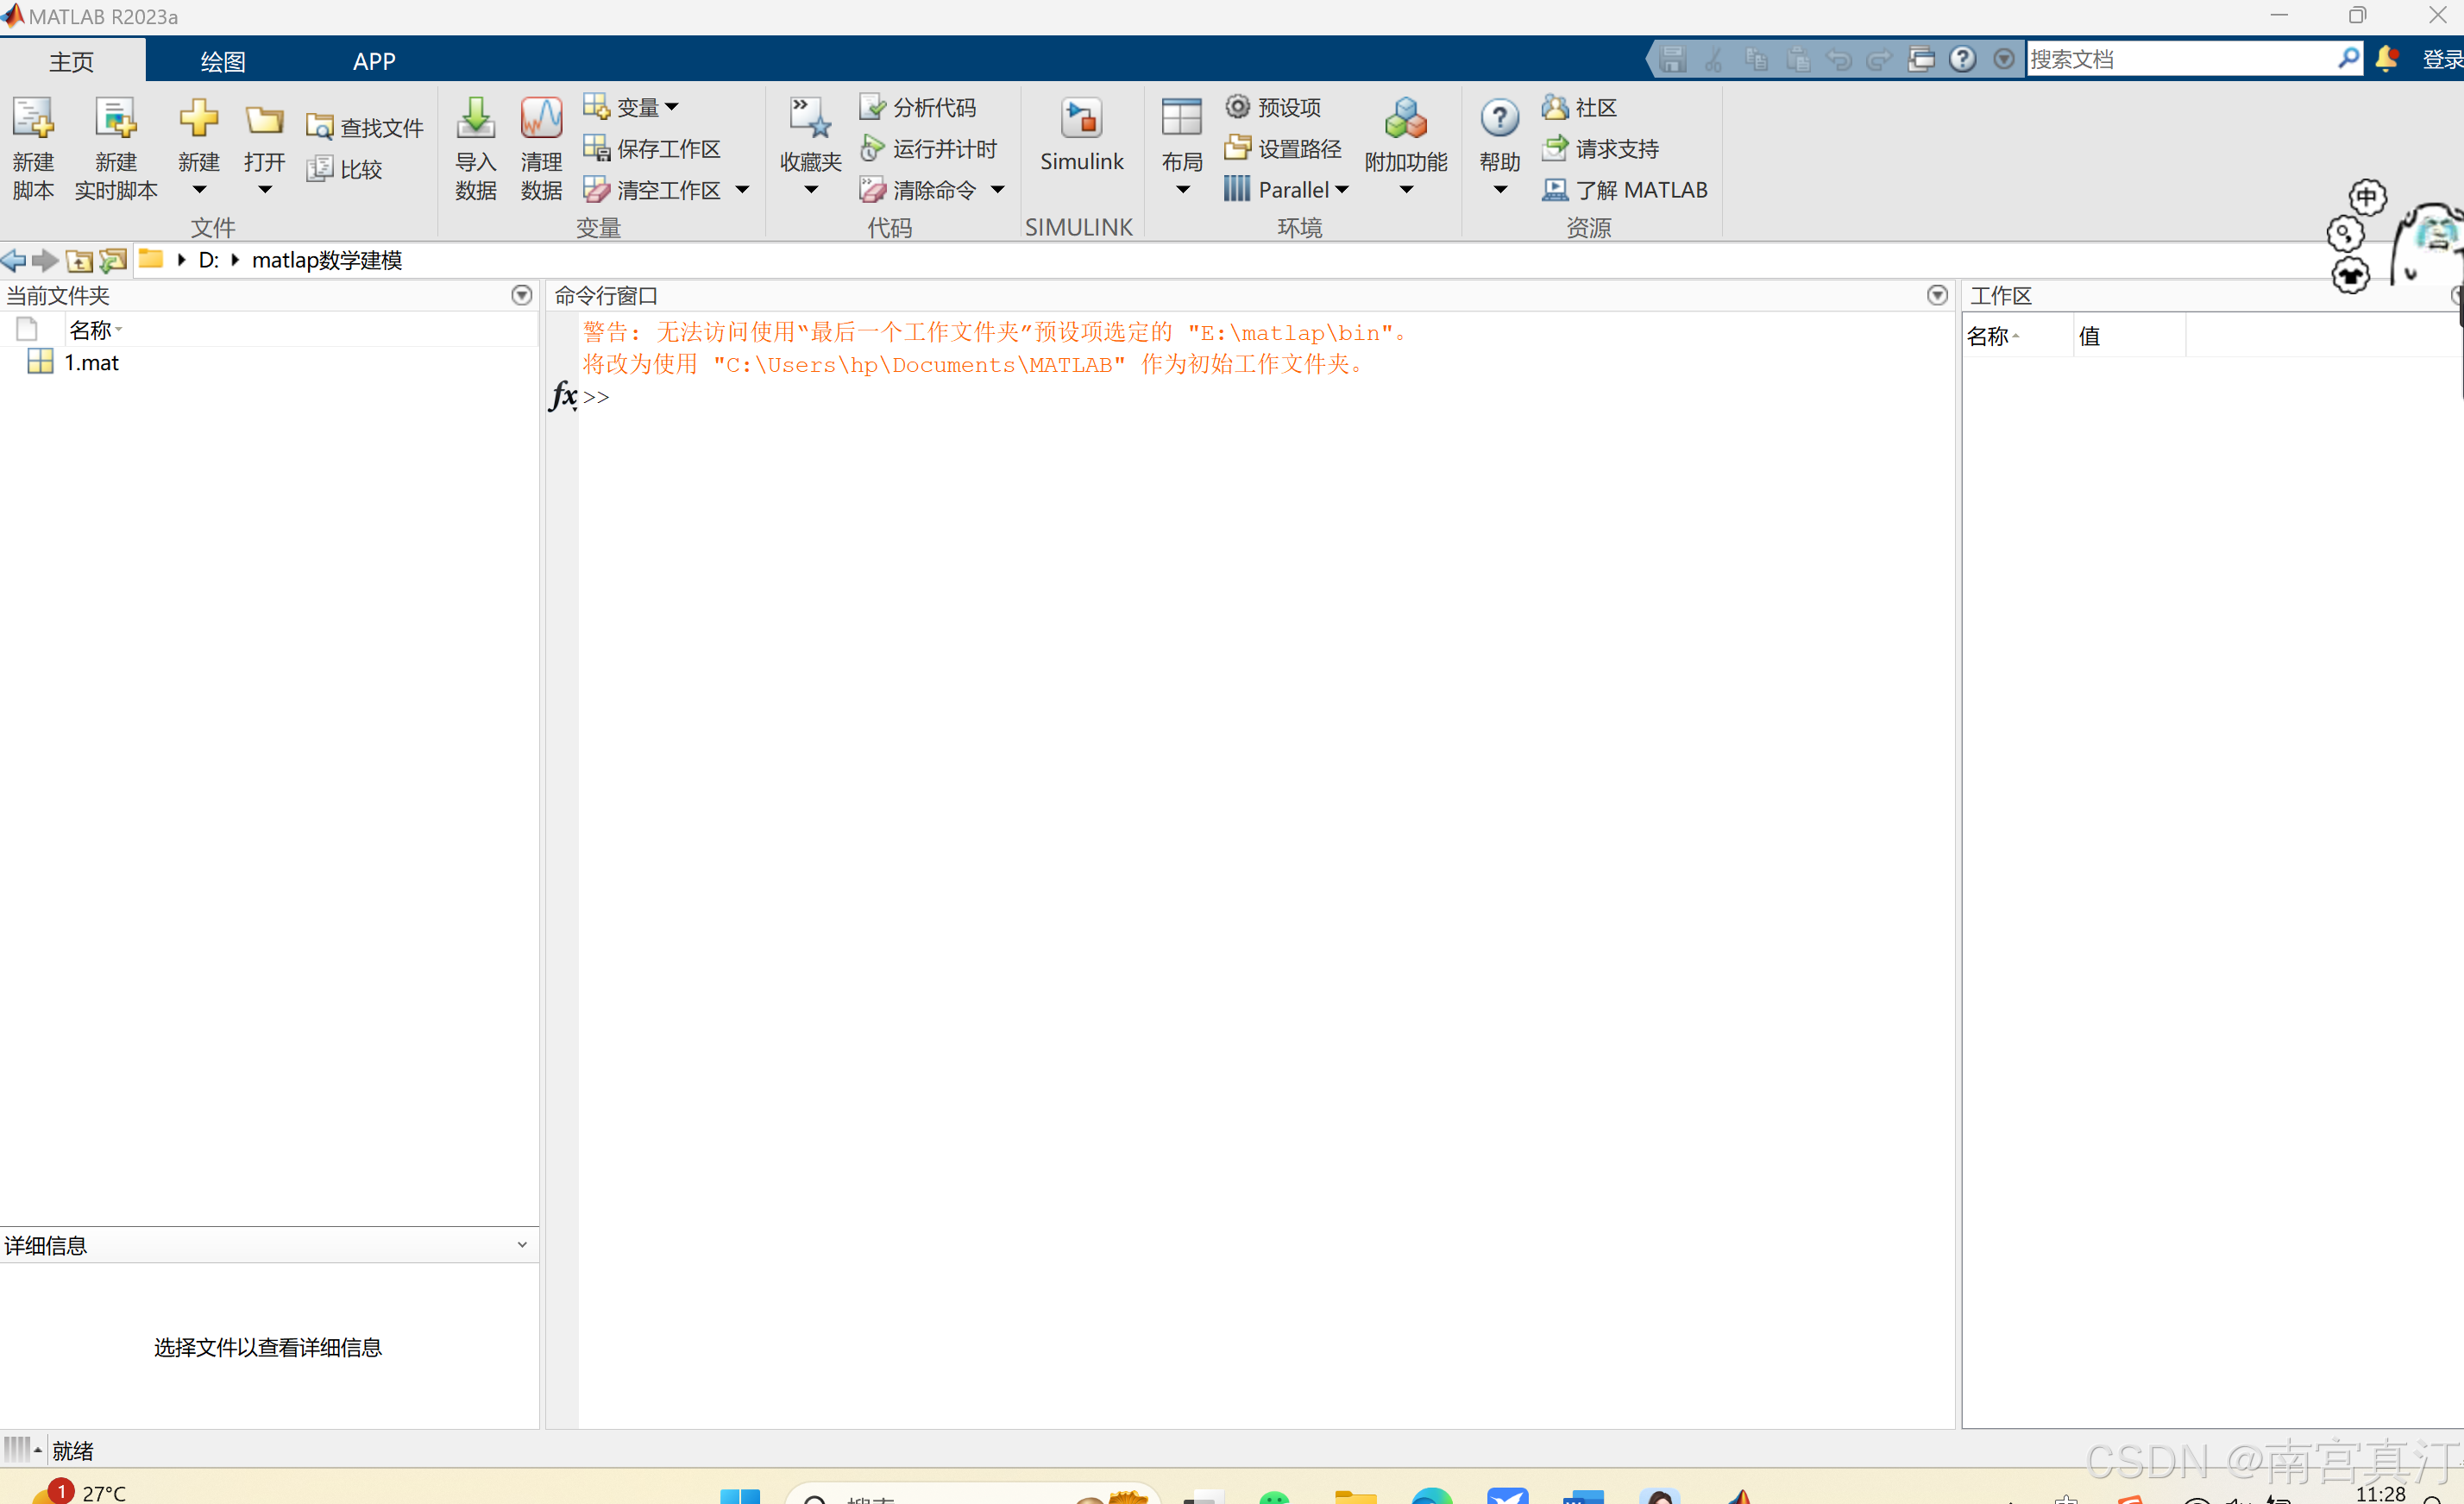Click the taskbar weather 27°C widget

click(x=80, y=1491)
